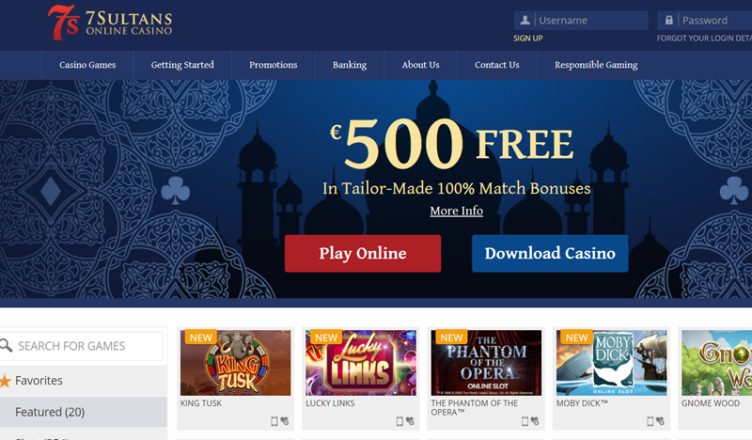Open the Promotions menu item
The image size is (752, 440).
coord(273,65)
